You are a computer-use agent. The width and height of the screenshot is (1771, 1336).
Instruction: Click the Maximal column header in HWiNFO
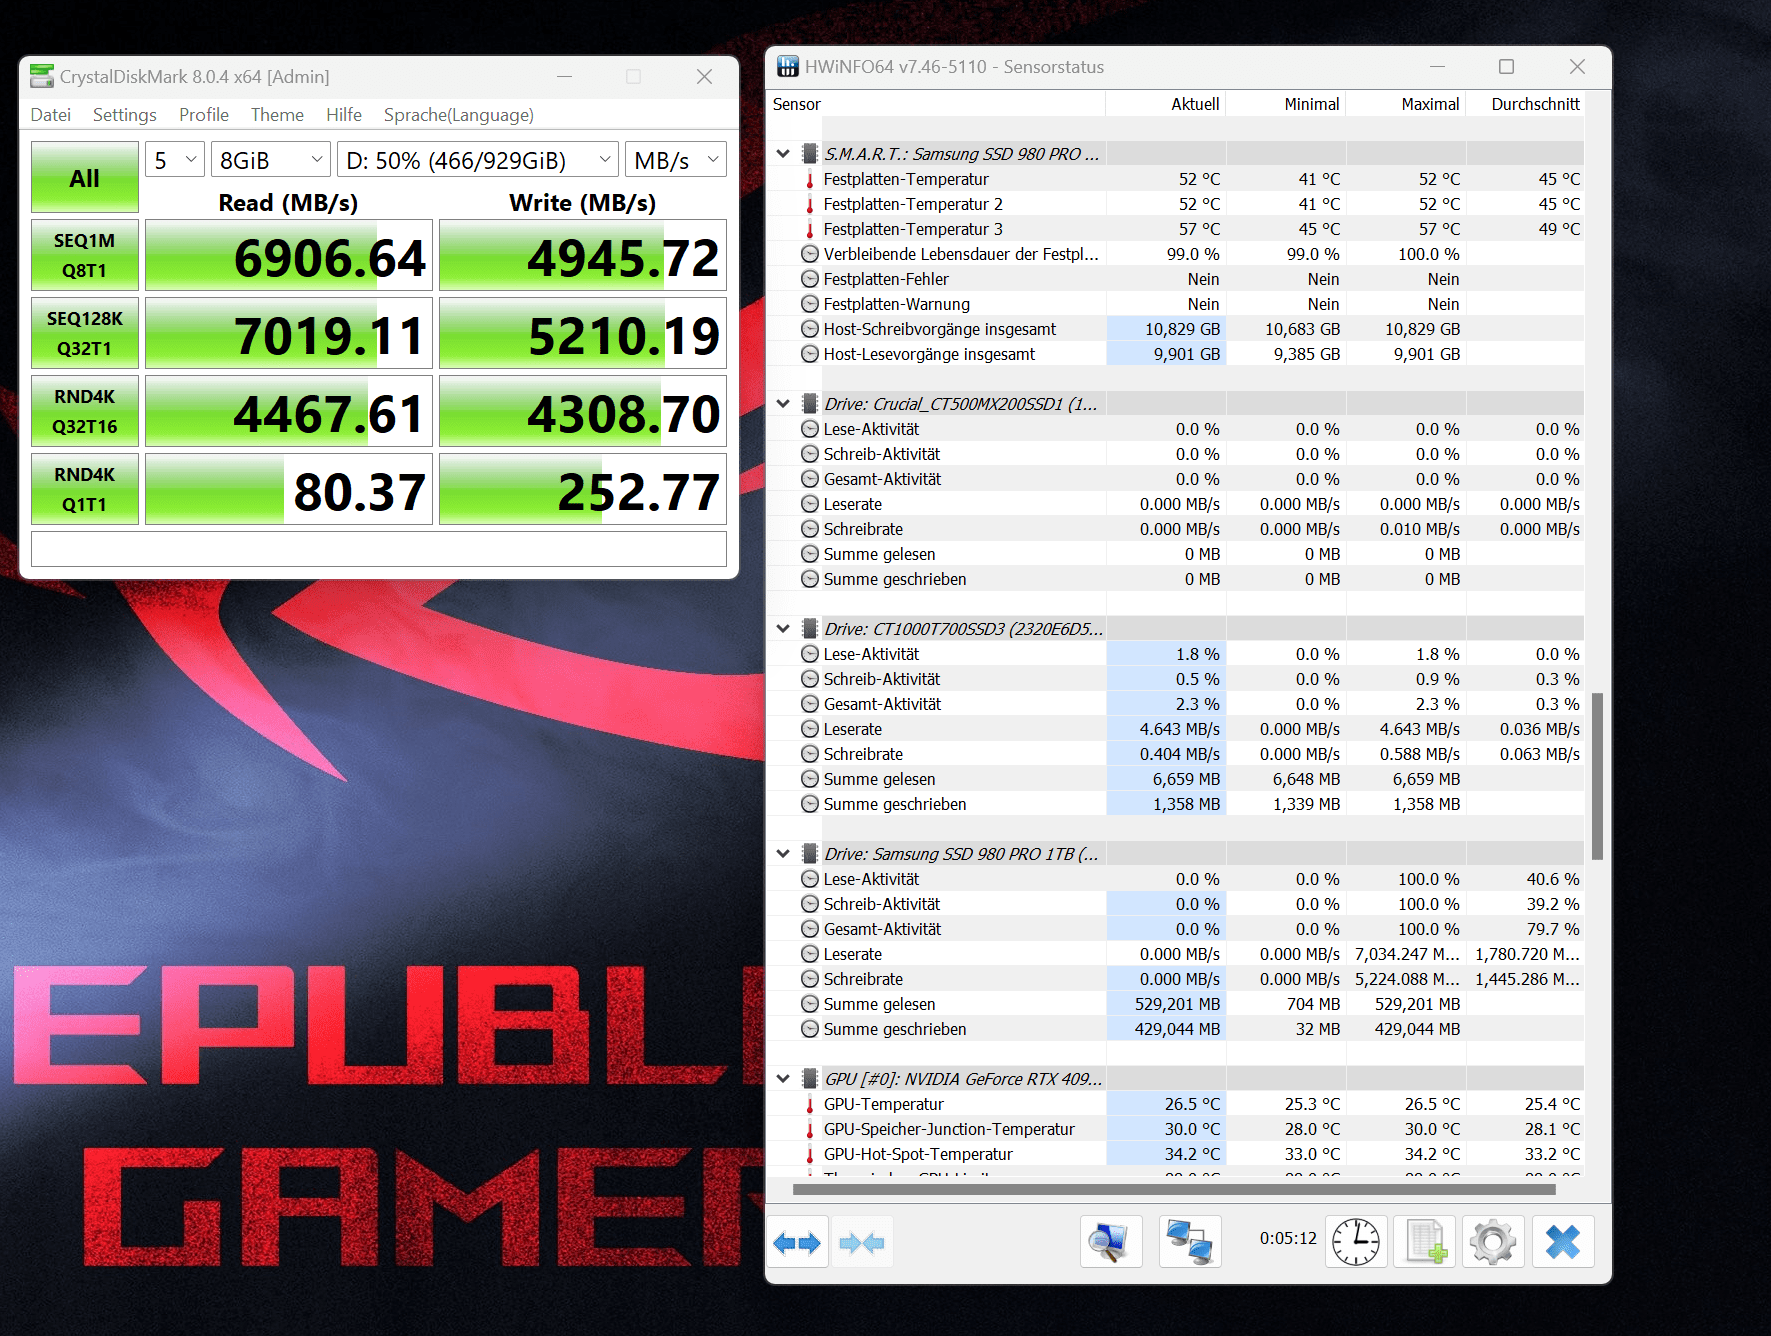pos(1406,104)
